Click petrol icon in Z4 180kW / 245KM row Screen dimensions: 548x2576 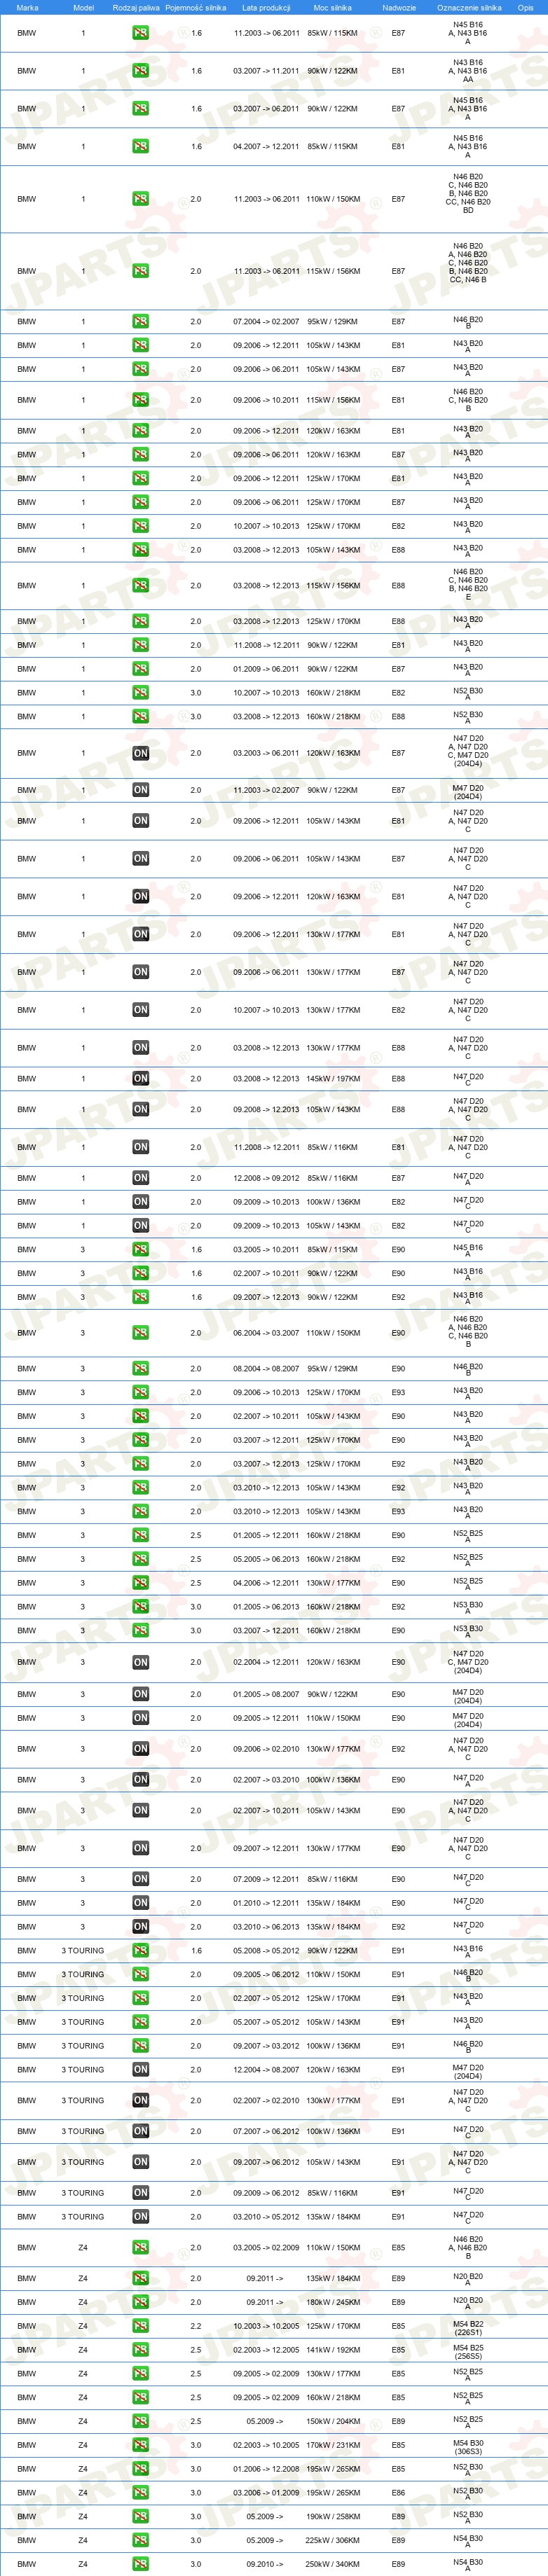140,2302
